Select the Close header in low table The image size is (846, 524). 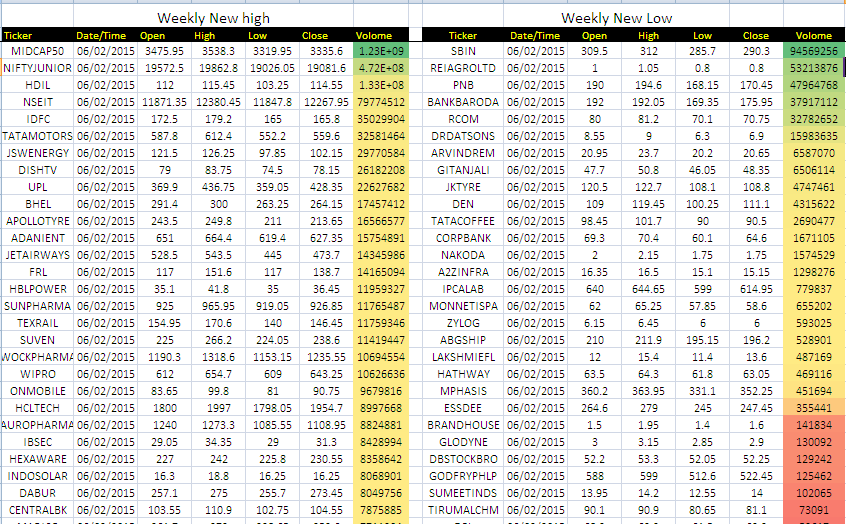[x=755, y=36]
